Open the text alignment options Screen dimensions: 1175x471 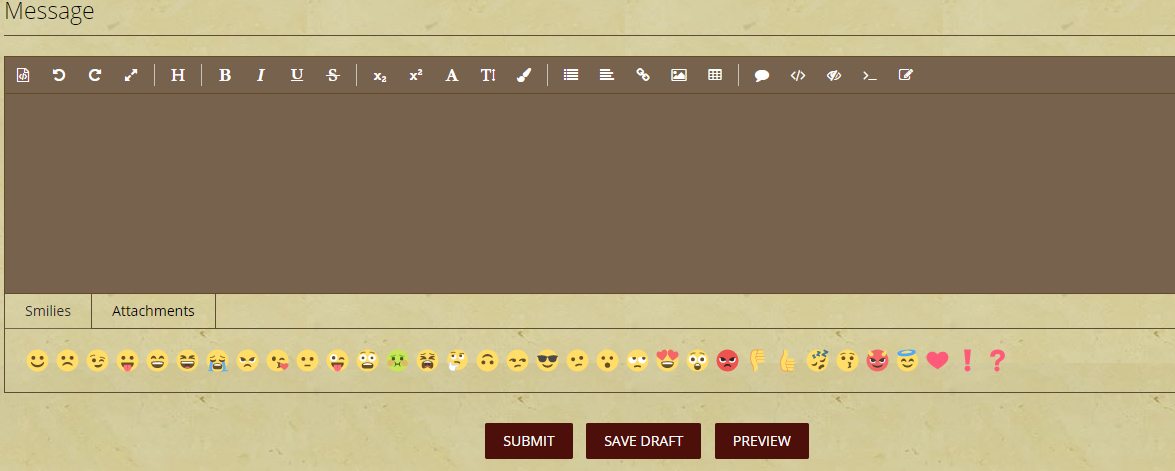click(x=607, y=75)
